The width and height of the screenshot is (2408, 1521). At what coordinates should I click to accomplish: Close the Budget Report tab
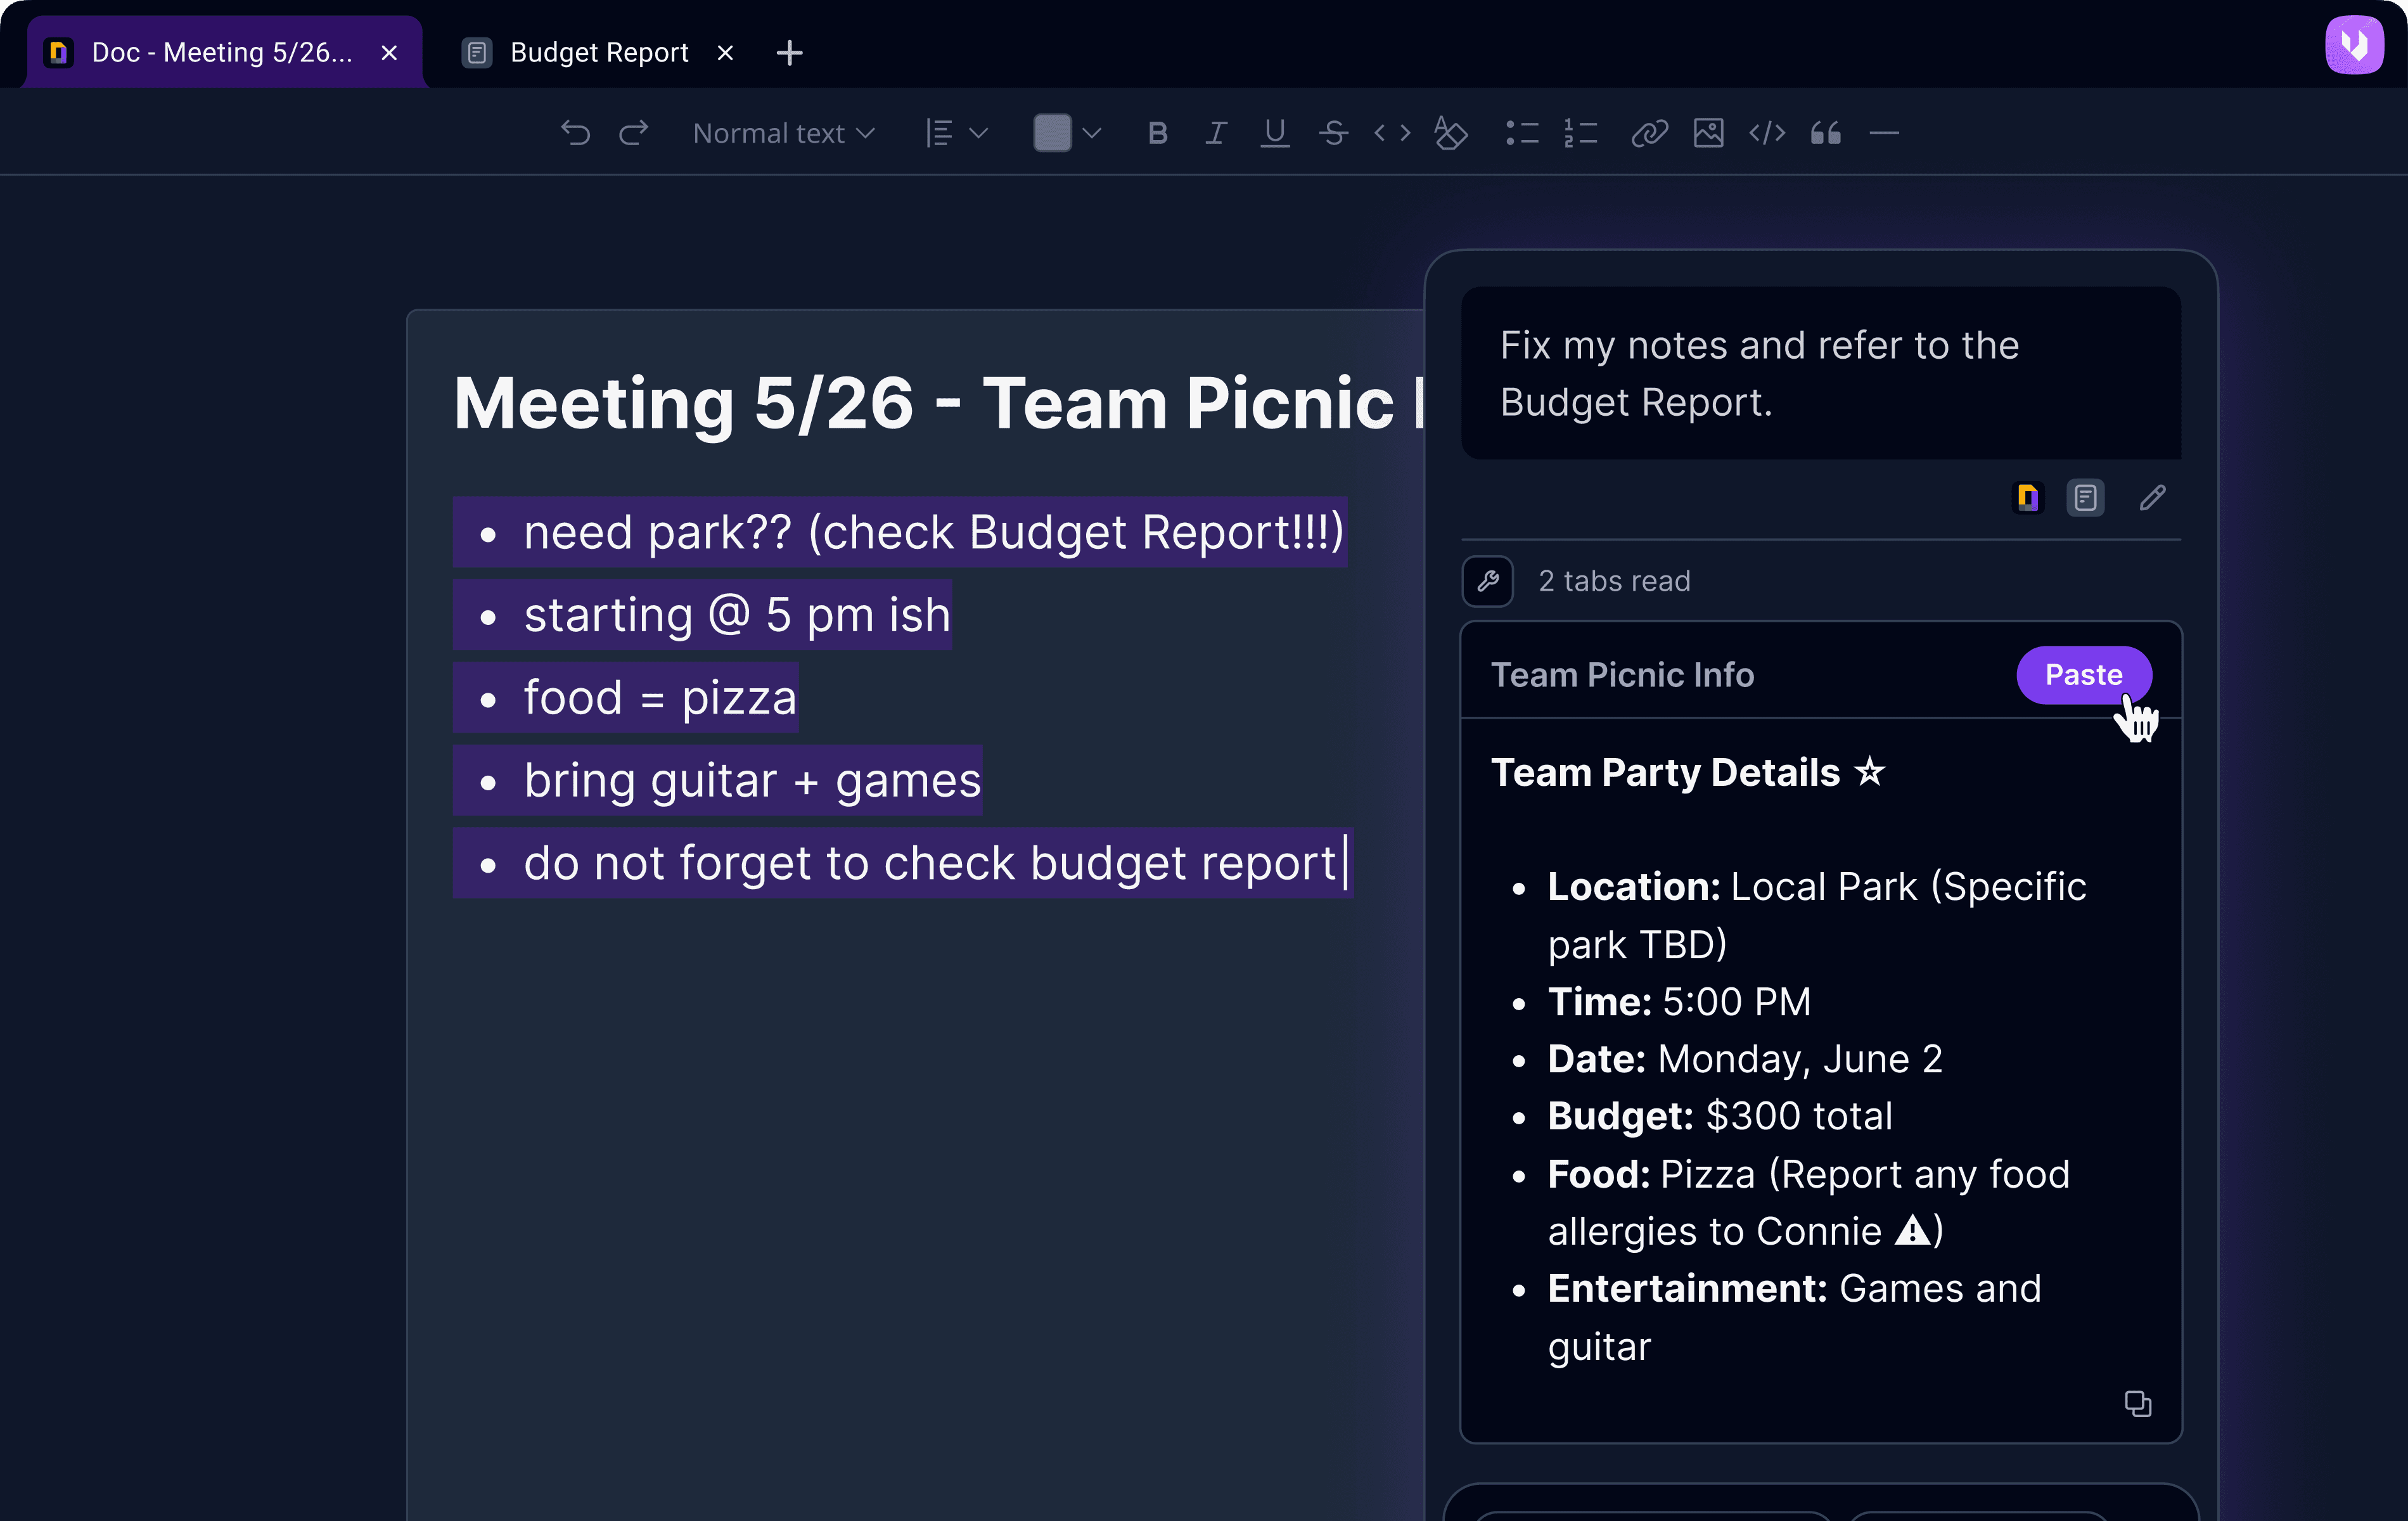(x=726, y=52)
